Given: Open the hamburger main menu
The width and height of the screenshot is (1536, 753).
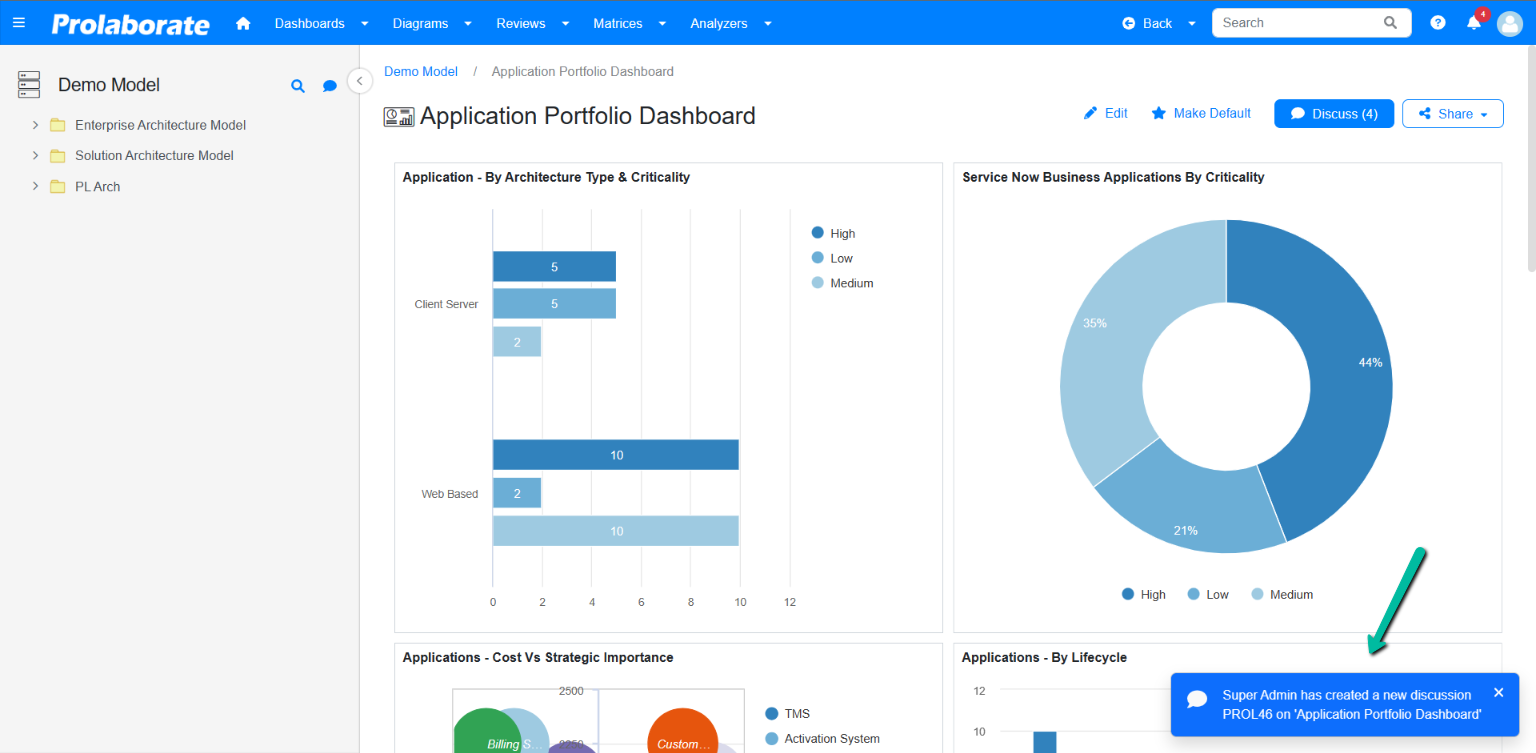Looking at the screenshot, I should [19, 23].
